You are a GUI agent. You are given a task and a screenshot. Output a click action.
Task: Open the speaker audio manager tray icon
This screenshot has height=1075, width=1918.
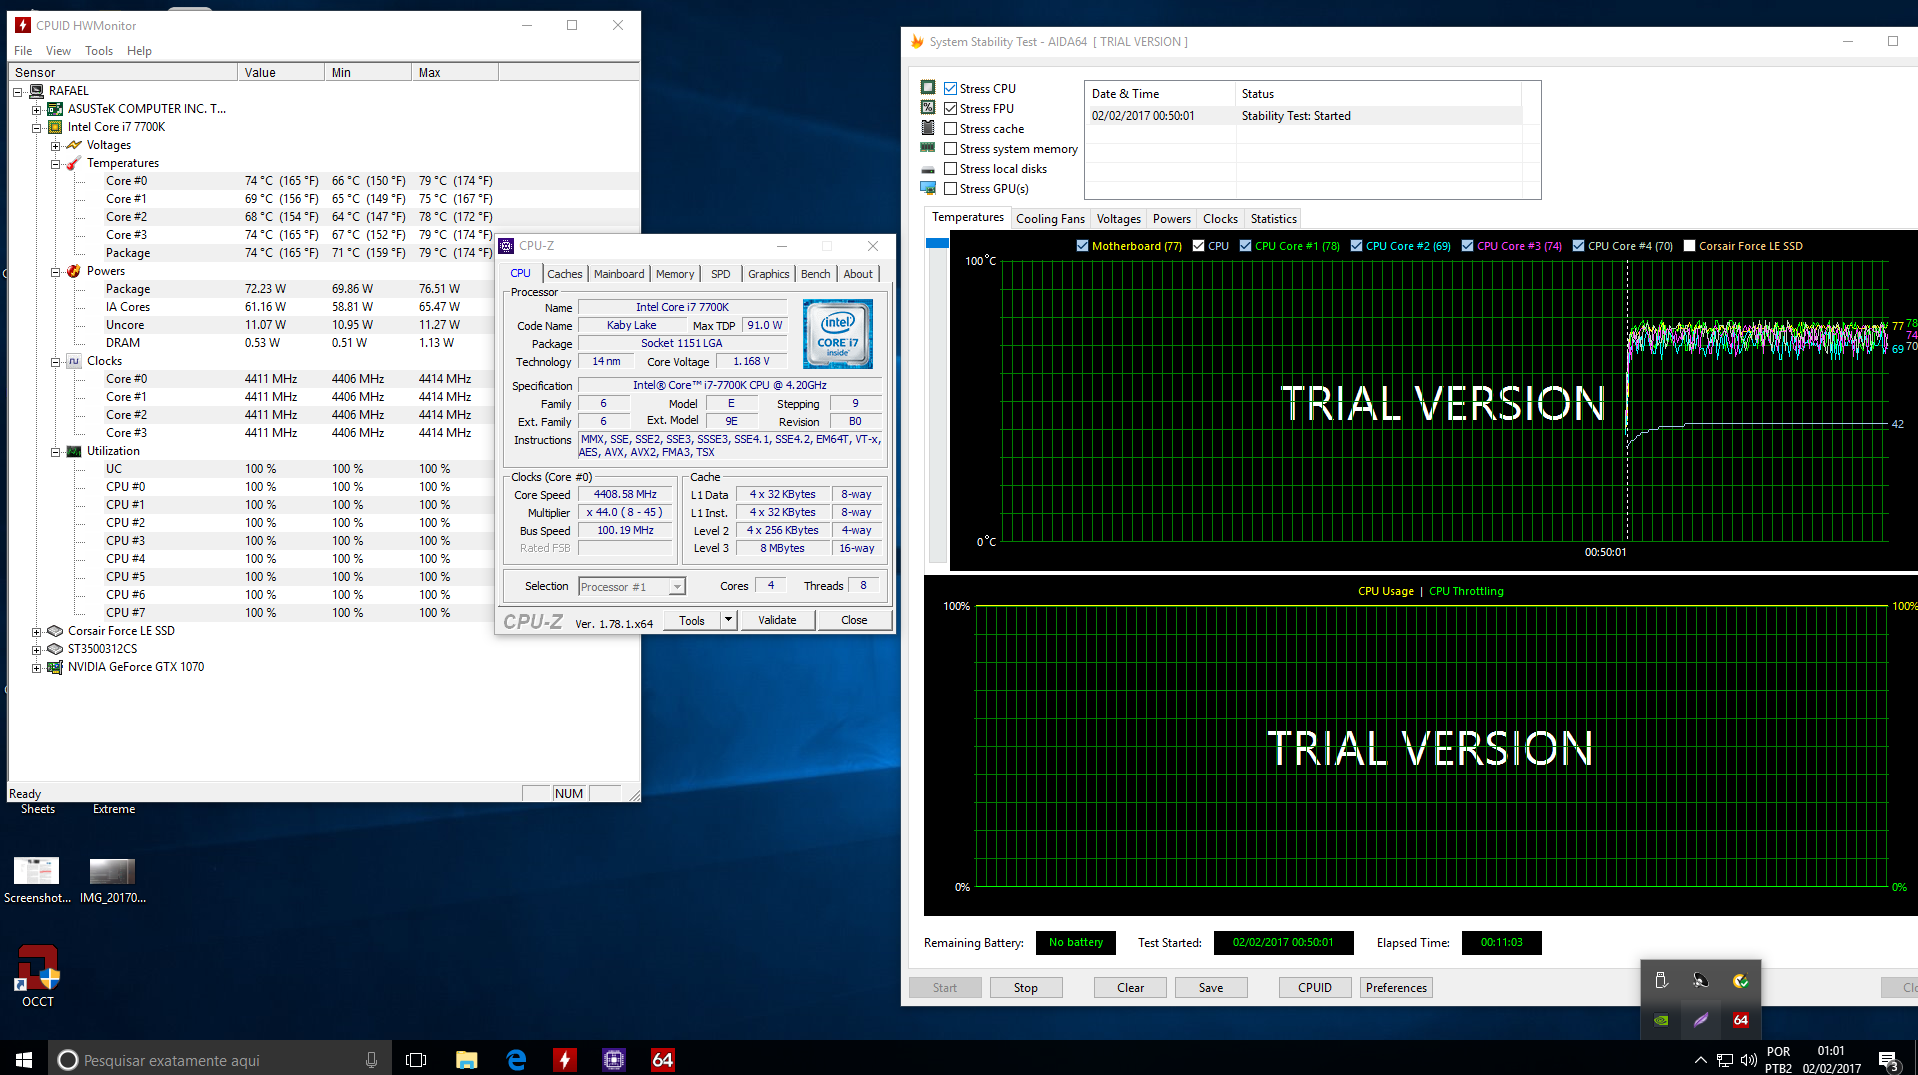(1701, 980)
